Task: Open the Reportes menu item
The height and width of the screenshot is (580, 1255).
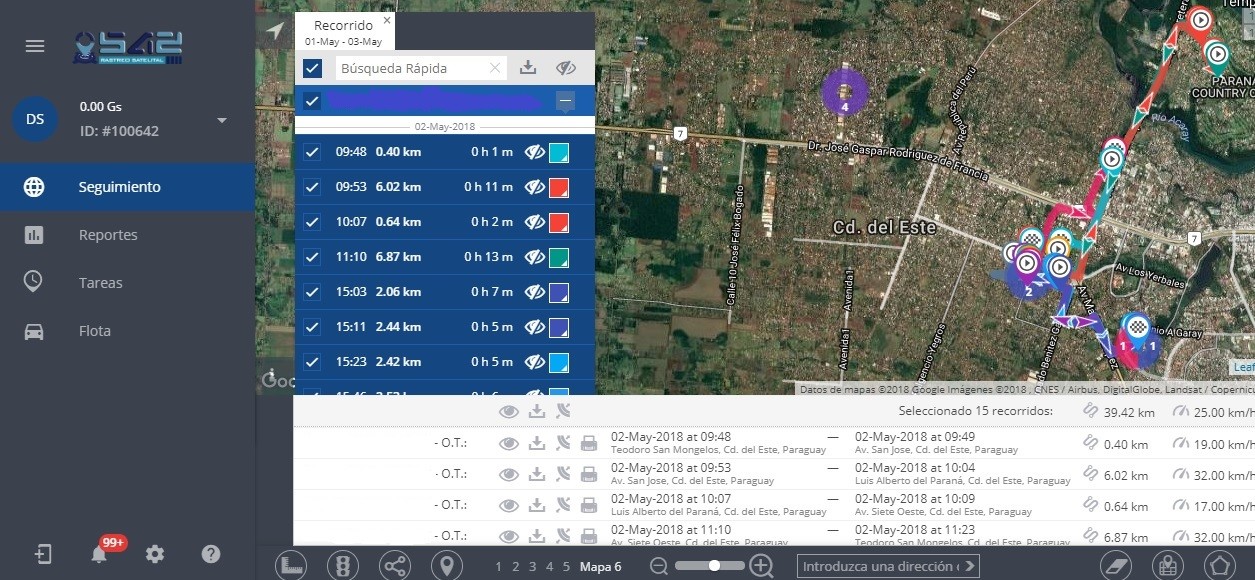Action: coord(108,235)
